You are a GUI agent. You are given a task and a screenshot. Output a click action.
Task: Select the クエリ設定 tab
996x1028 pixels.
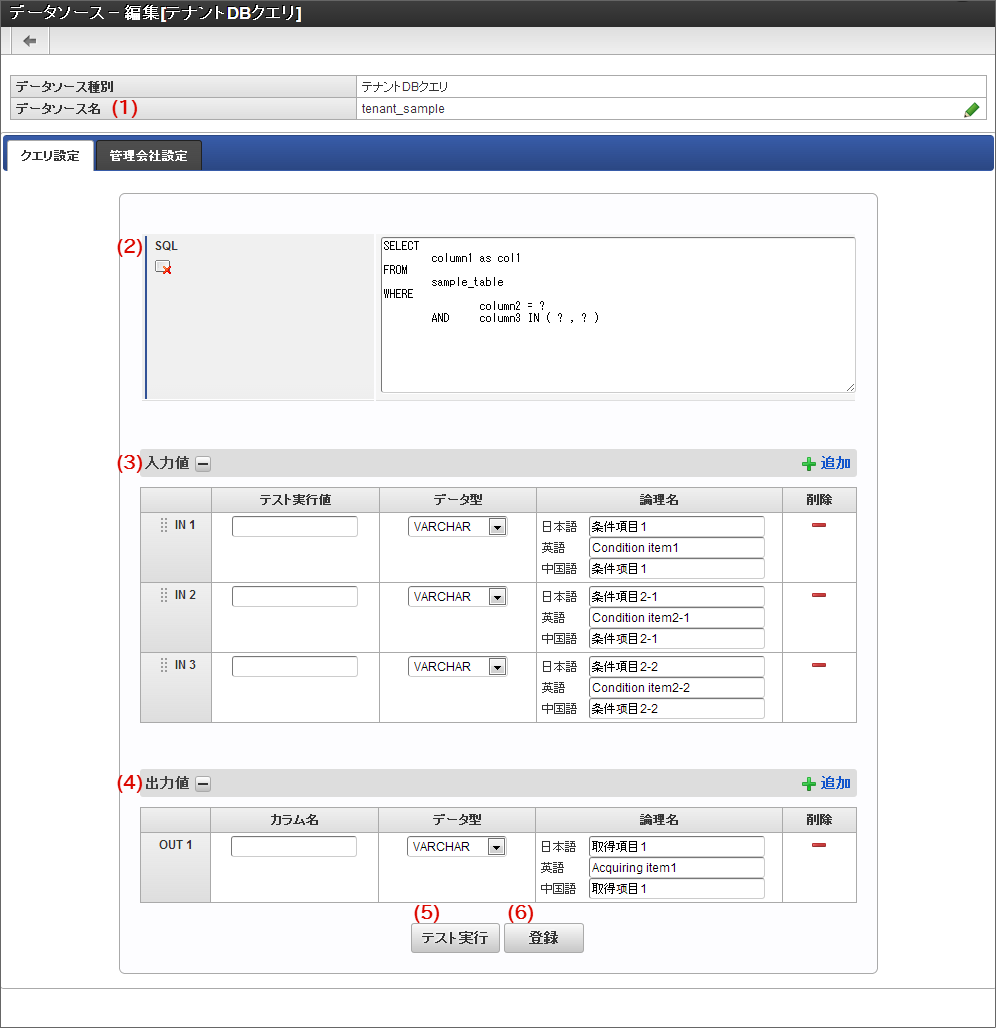[x=50, y=156]
